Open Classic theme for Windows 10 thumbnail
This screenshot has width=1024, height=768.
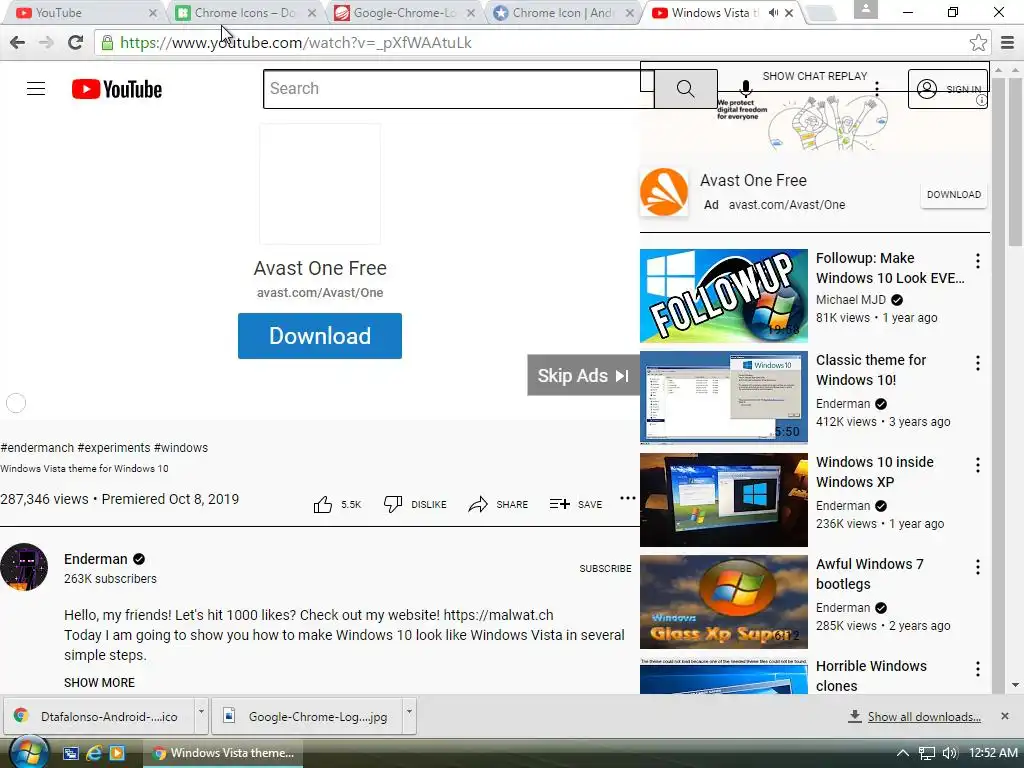(724, 398)
